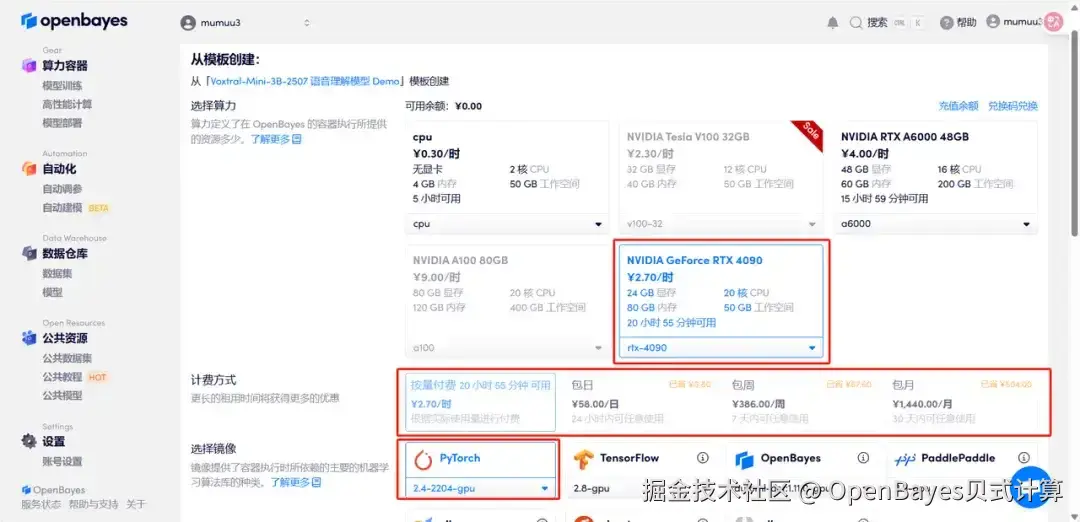Click the mumuu3 avatar in header
This screenshot has height=522, width=1080.
(x=187, y=23)
